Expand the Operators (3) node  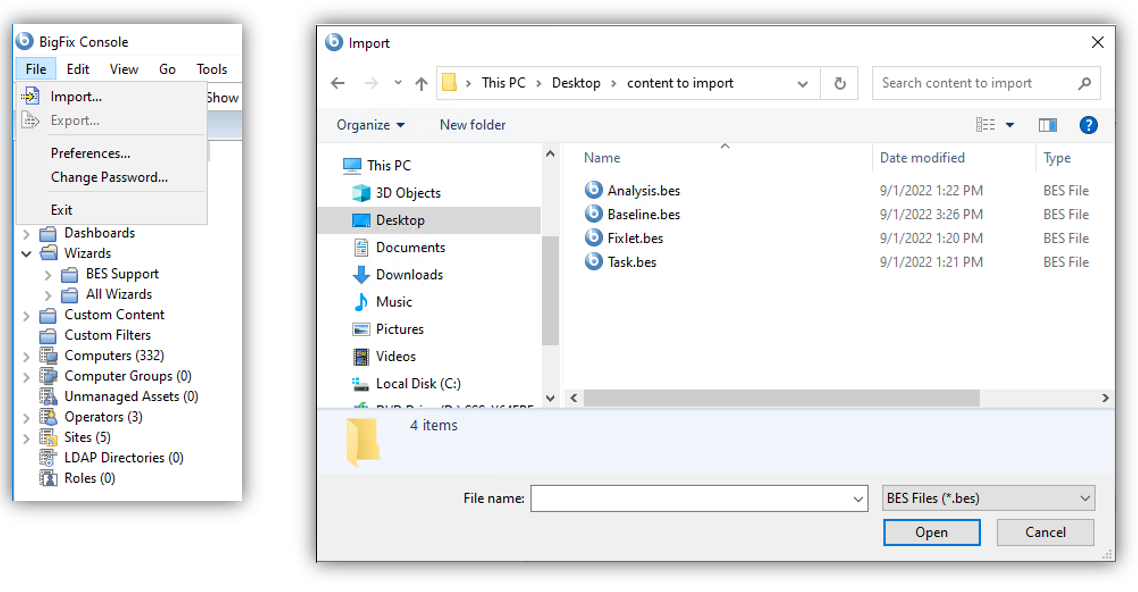pos(26,418)
